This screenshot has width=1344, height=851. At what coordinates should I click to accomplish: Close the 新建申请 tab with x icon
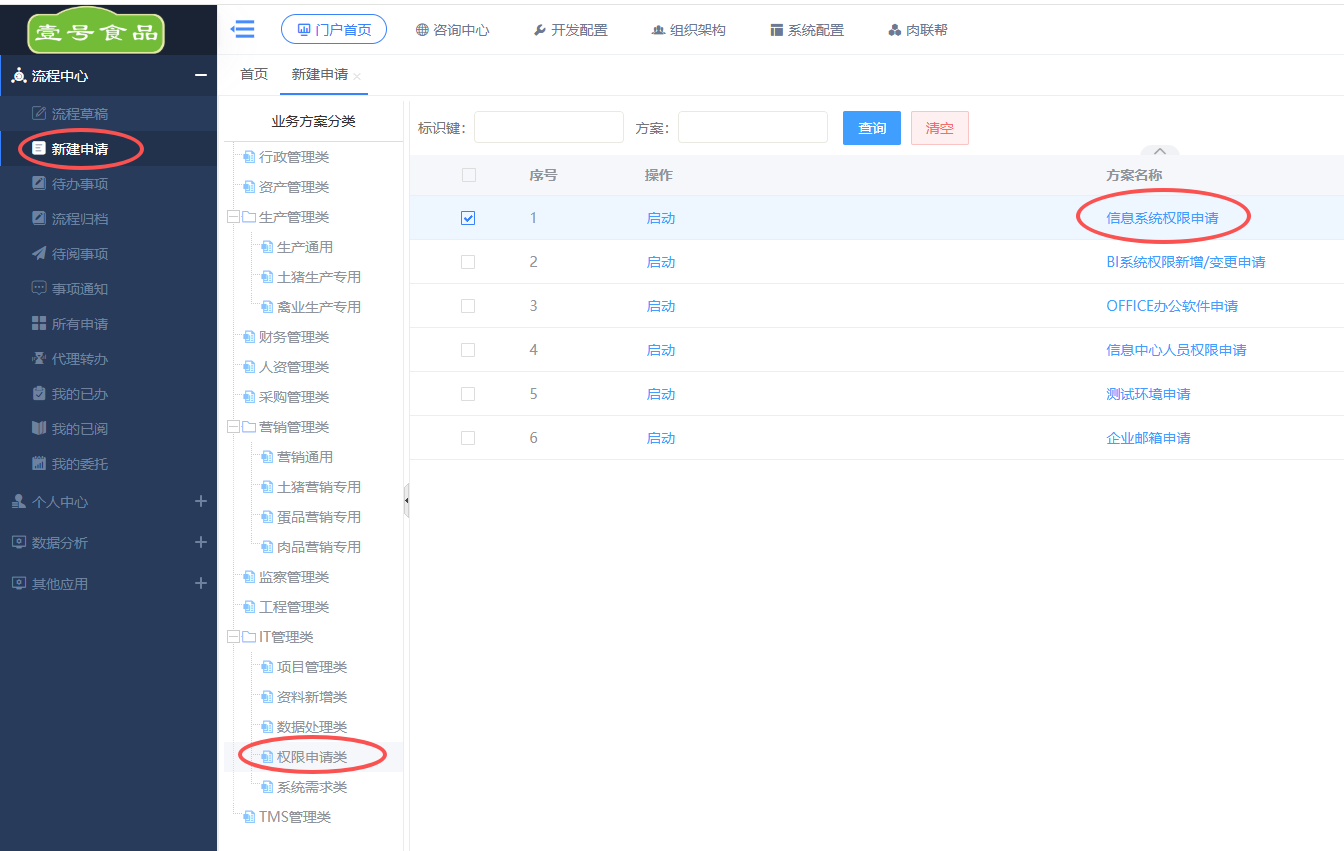[357, 76]
